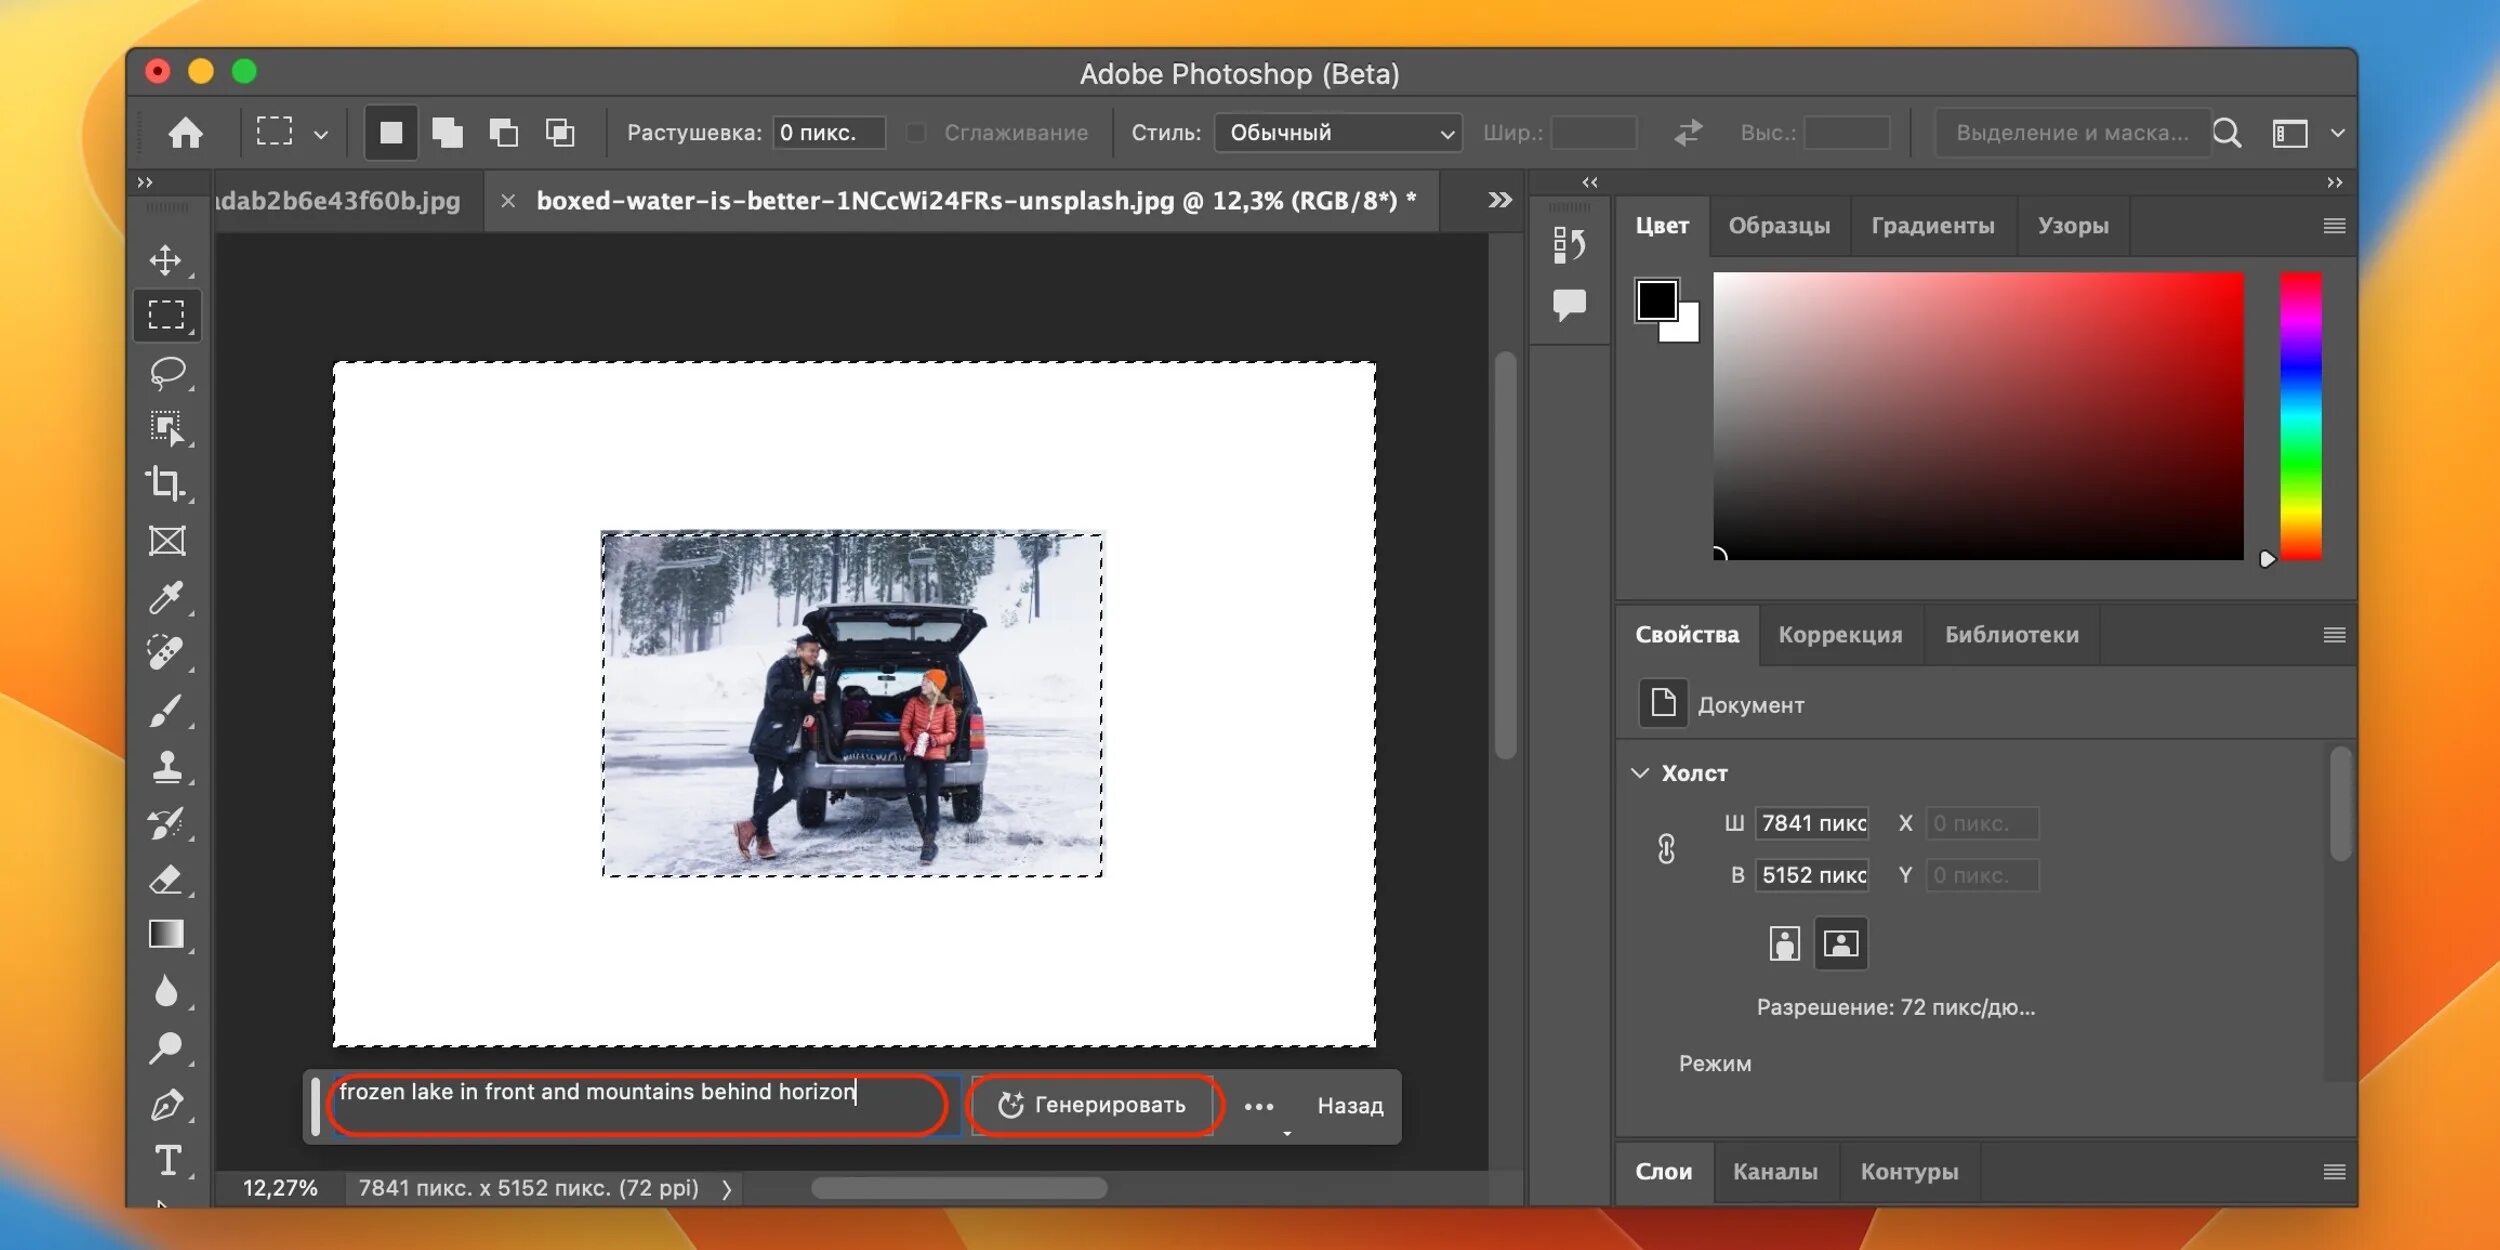Select the History Brush tool

pyautogui.click(x=166, y=823)
